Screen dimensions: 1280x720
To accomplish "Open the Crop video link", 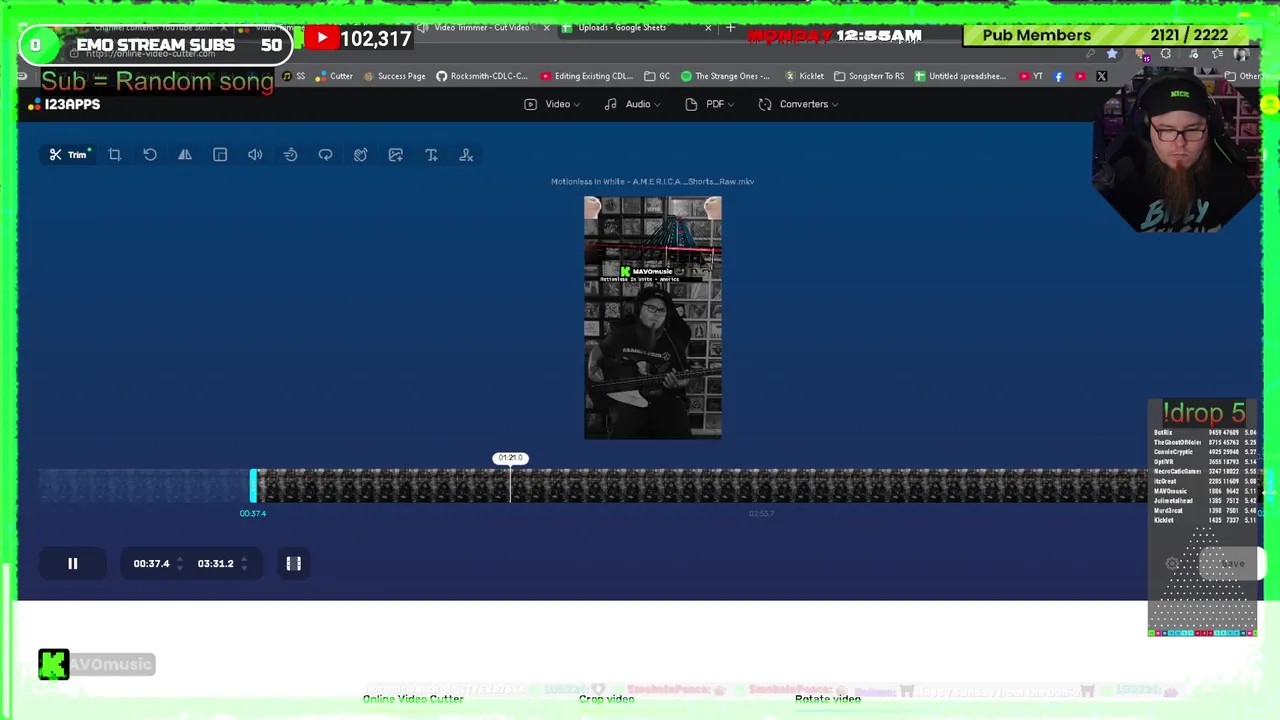I will pyautogui.click(x=606, y=699).
